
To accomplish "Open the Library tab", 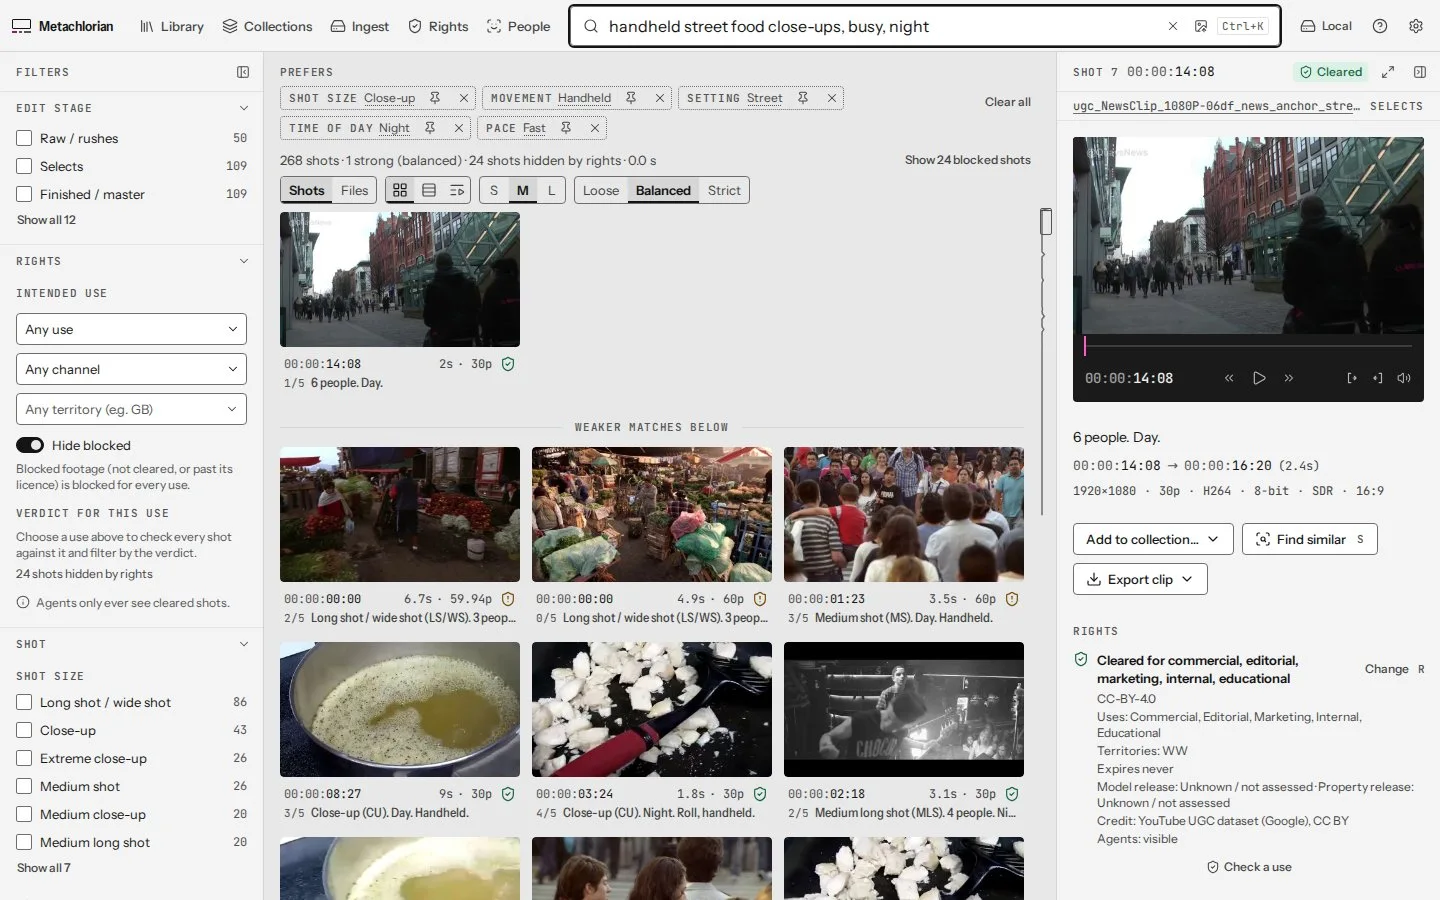I will 172,26.
